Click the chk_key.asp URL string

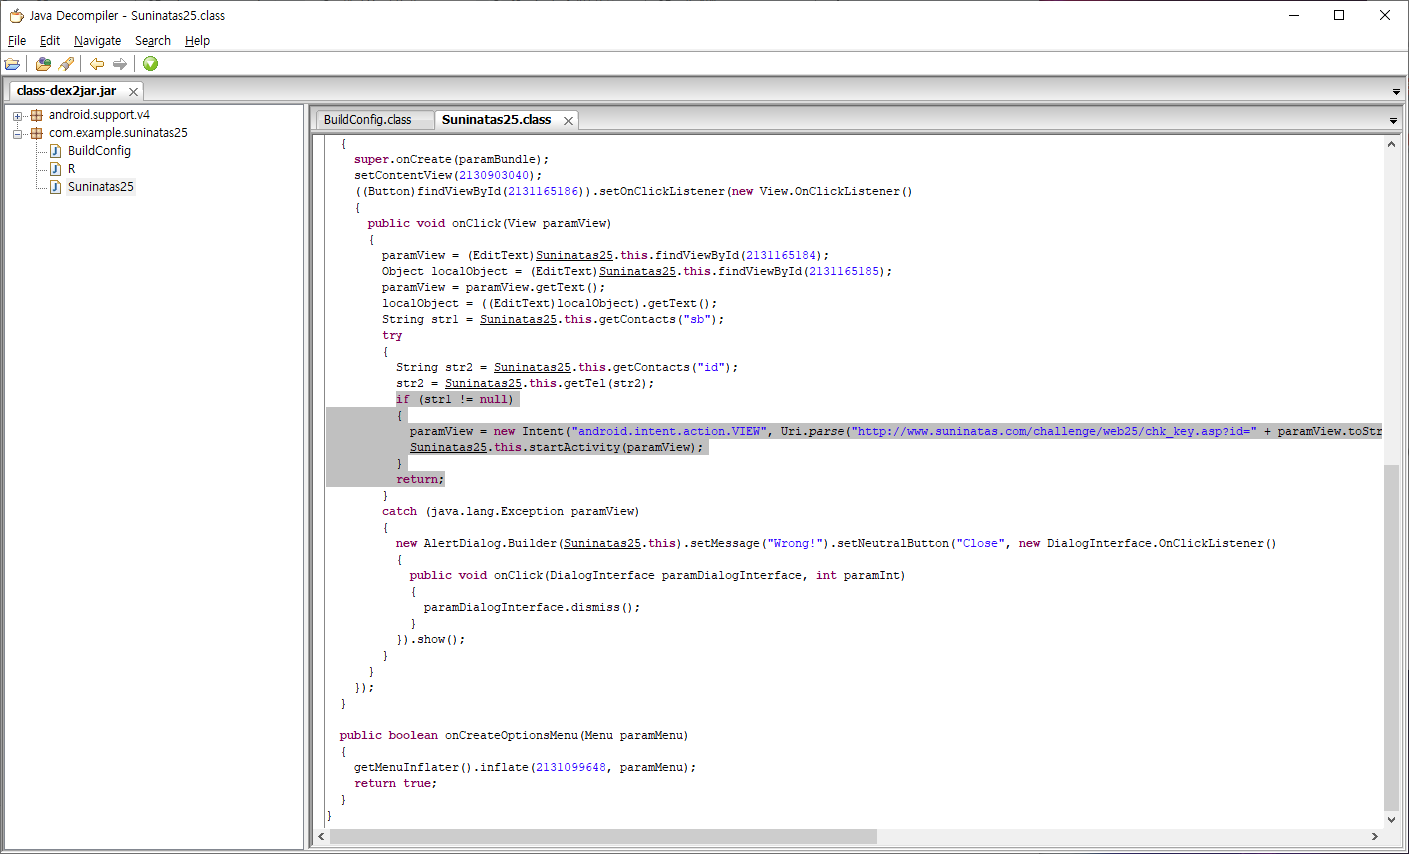(x=1053, y=432)
